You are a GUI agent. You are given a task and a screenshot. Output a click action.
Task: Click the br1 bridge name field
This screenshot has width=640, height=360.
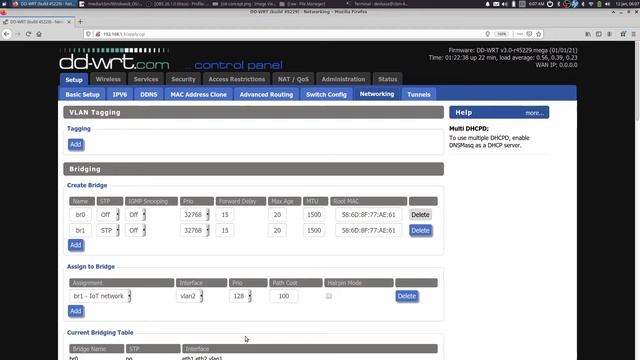[x=80, y=231]
